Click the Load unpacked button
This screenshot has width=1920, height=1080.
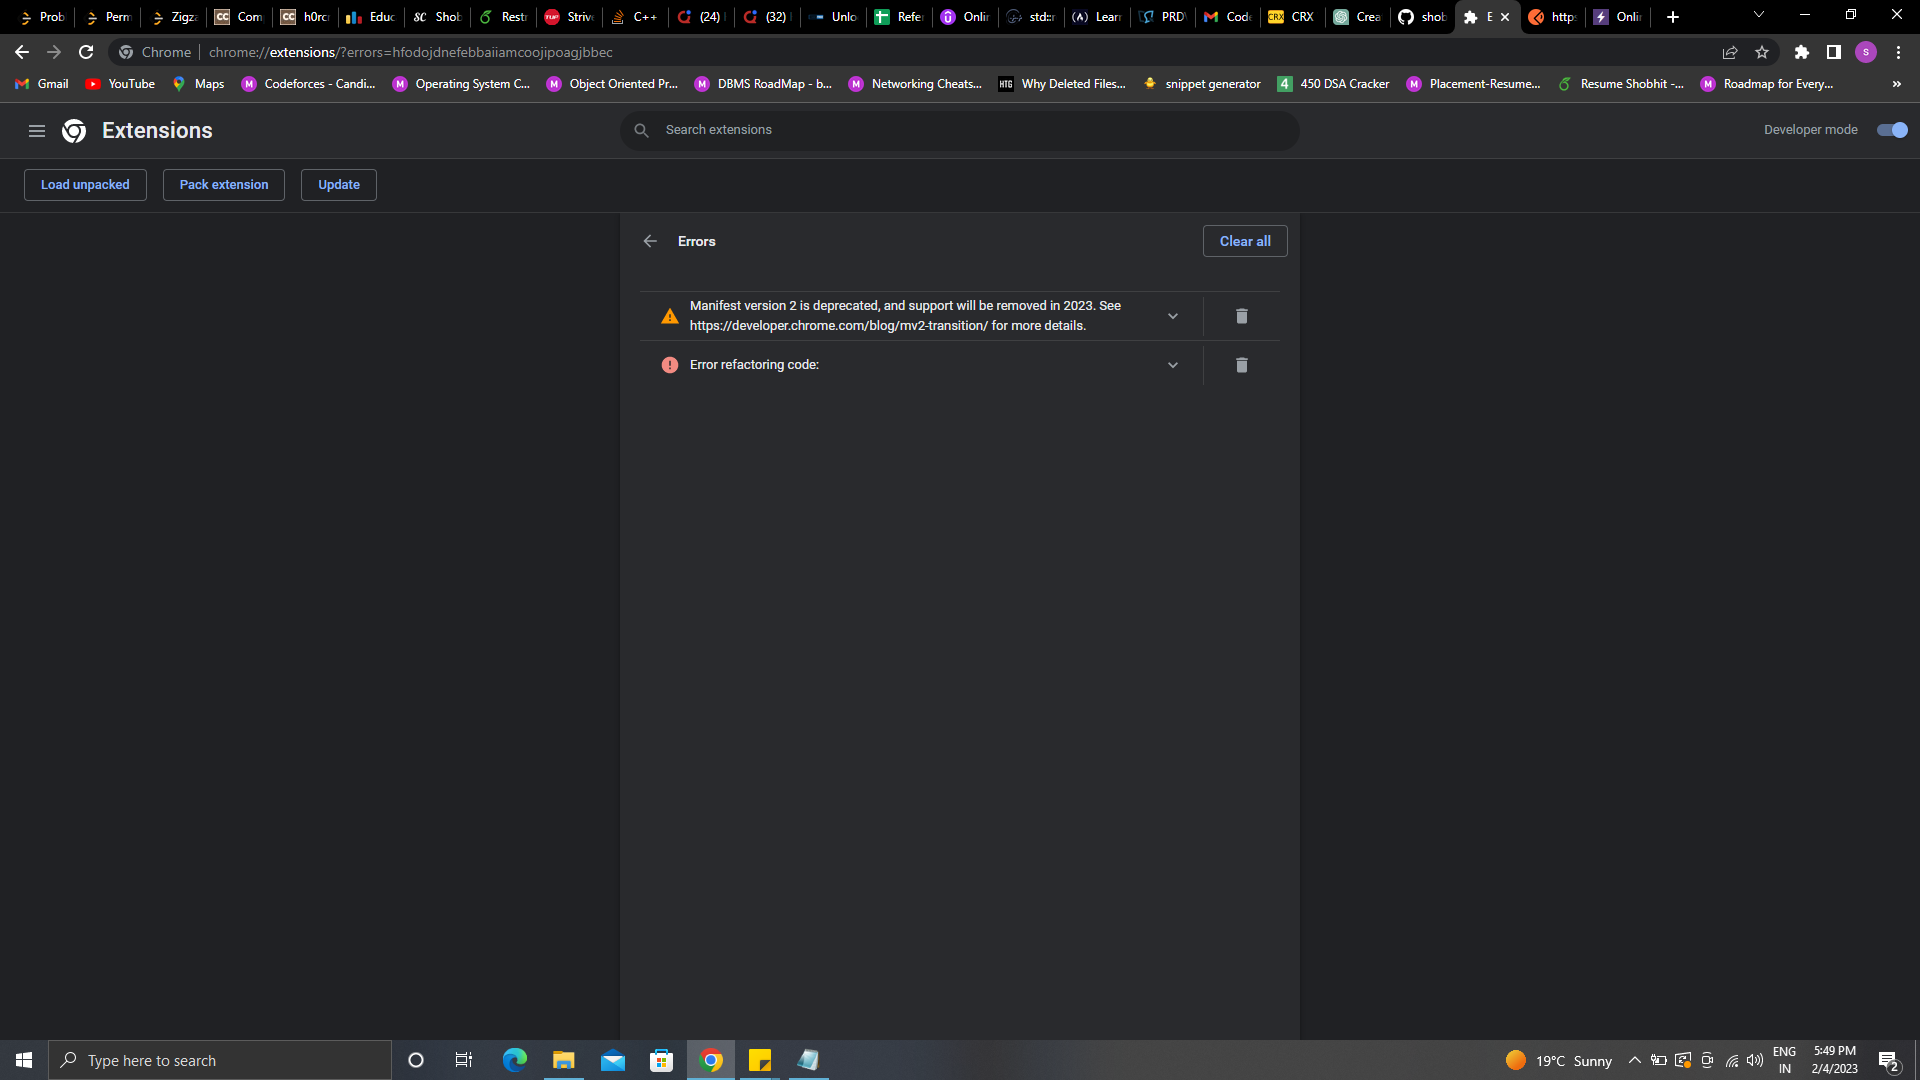[85, 184]
